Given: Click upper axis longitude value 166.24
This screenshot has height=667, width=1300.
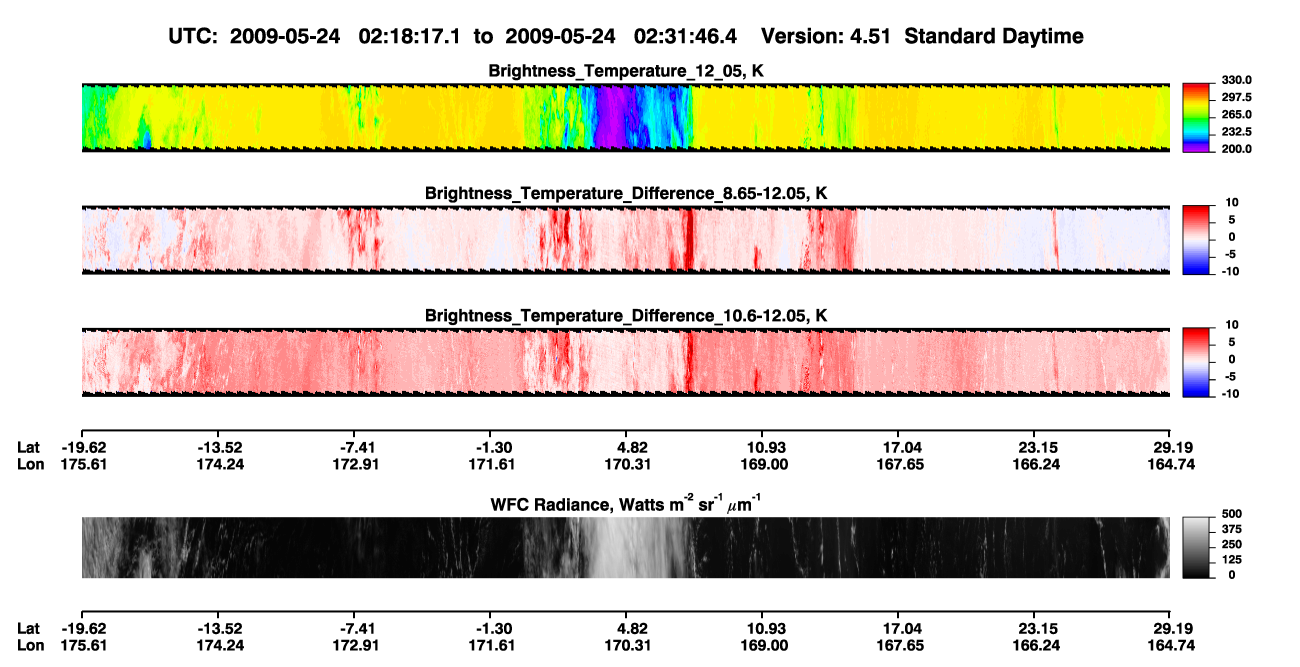Looking at the screenshot, I should (1034, 464).
